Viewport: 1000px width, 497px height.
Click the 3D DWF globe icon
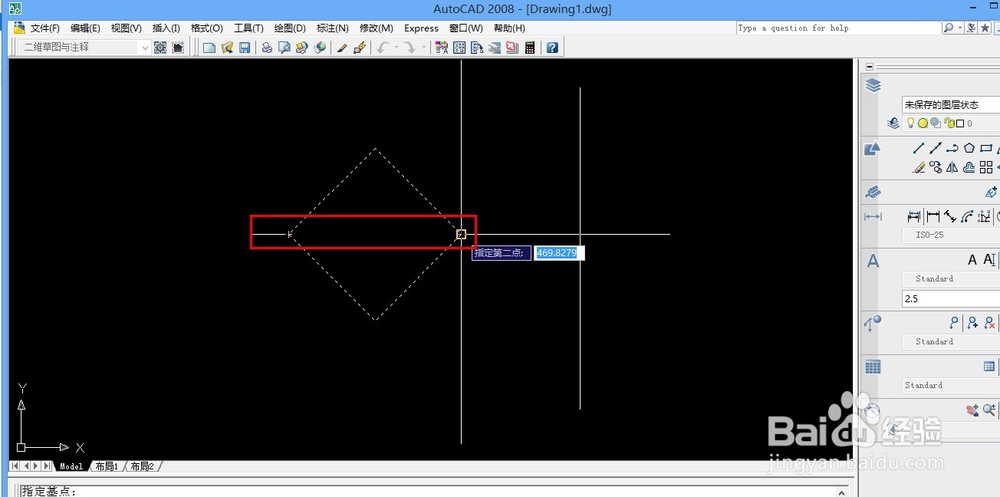(x=320, y=47)
